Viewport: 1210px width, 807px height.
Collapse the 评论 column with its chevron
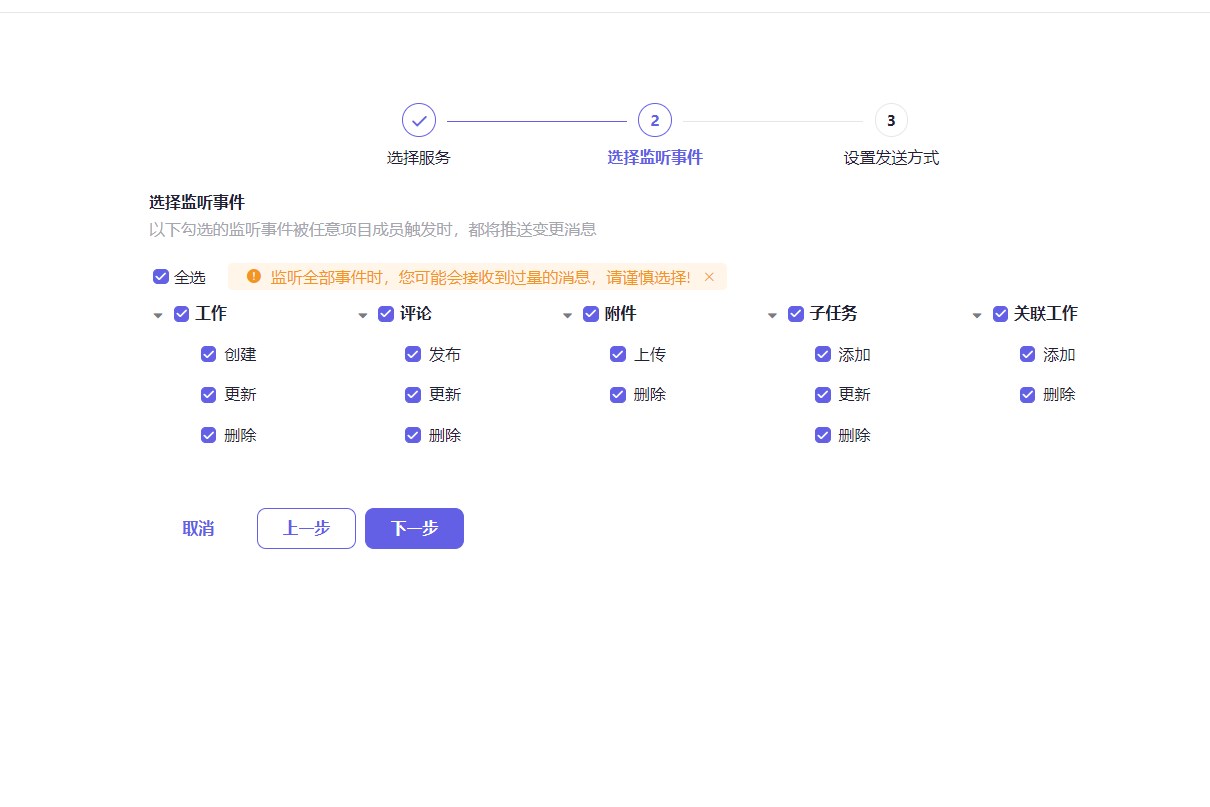(362, 314)
